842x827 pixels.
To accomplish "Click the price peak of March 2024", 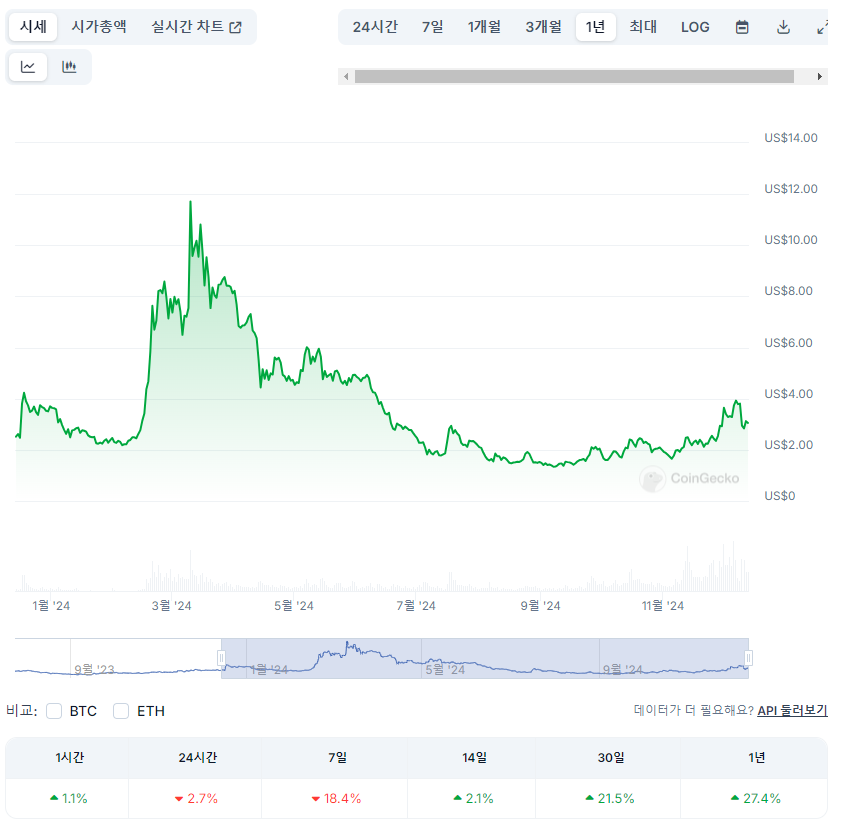I will coord(190,202).
